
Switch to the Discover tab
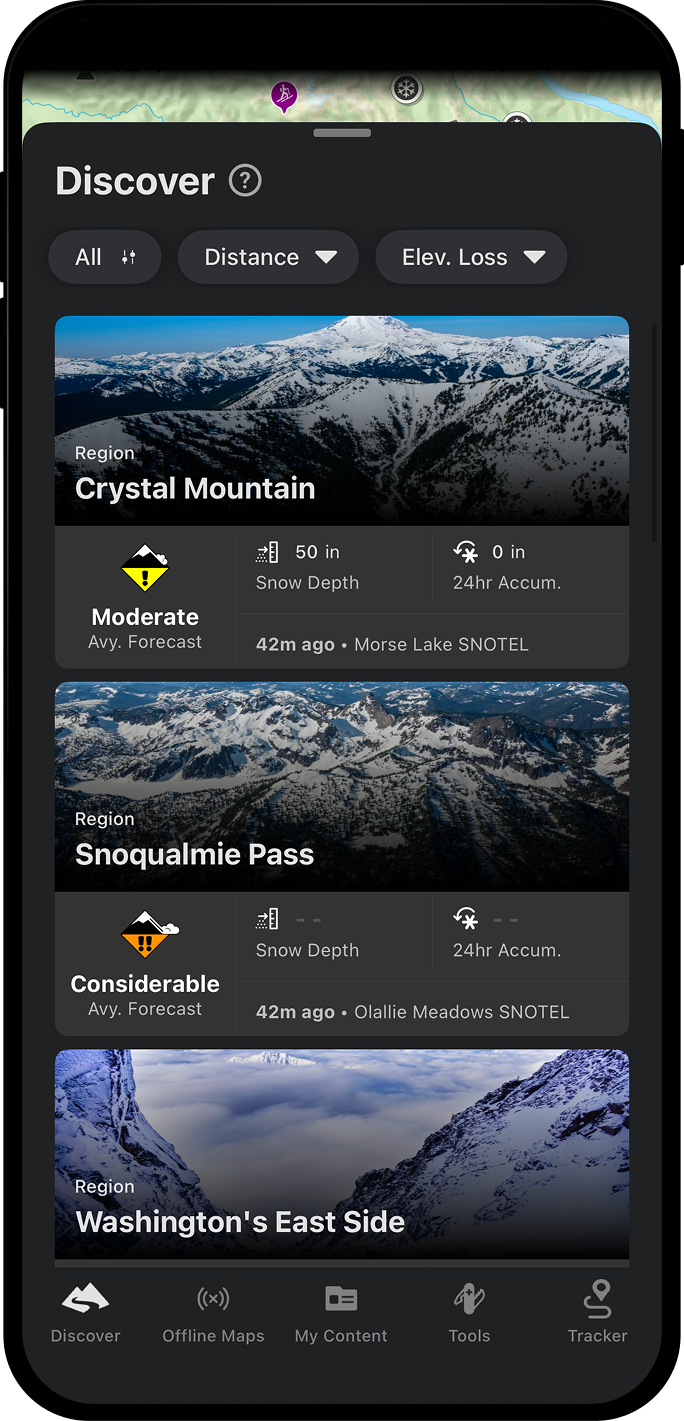(86, 1312)
